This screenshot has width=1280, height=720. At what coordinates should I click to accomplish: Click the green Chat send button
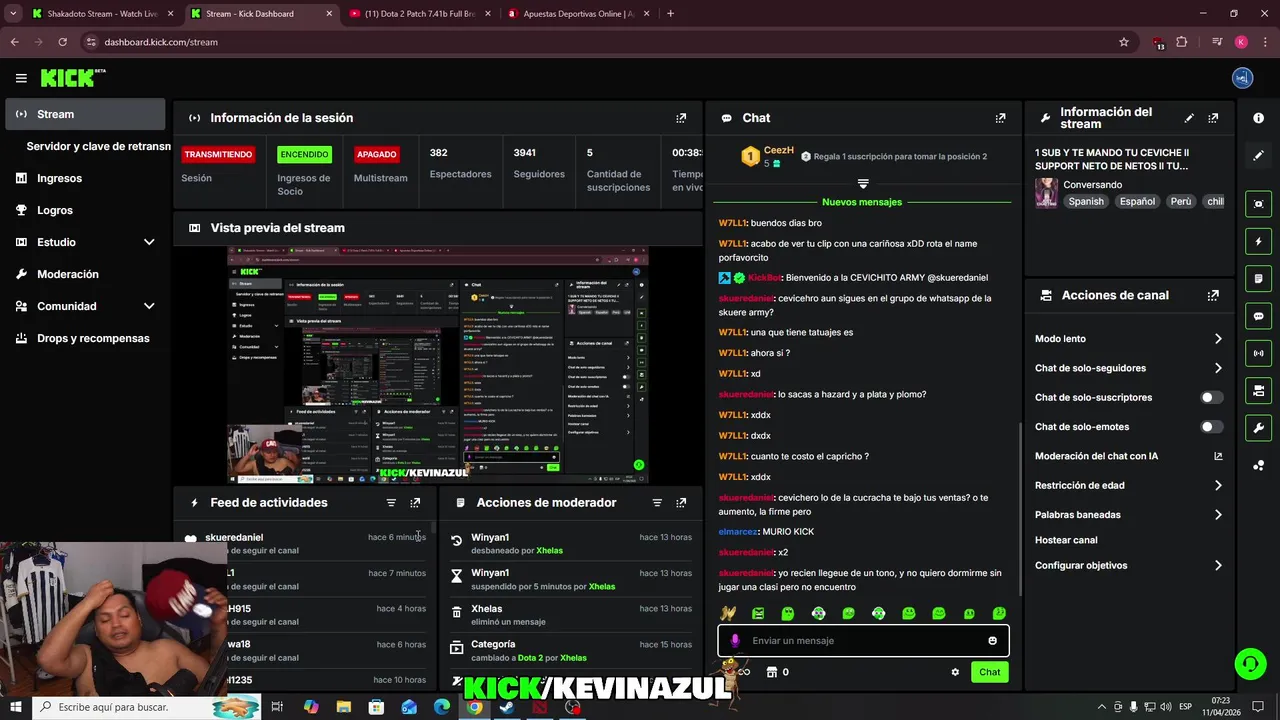[x=989, y=672]
